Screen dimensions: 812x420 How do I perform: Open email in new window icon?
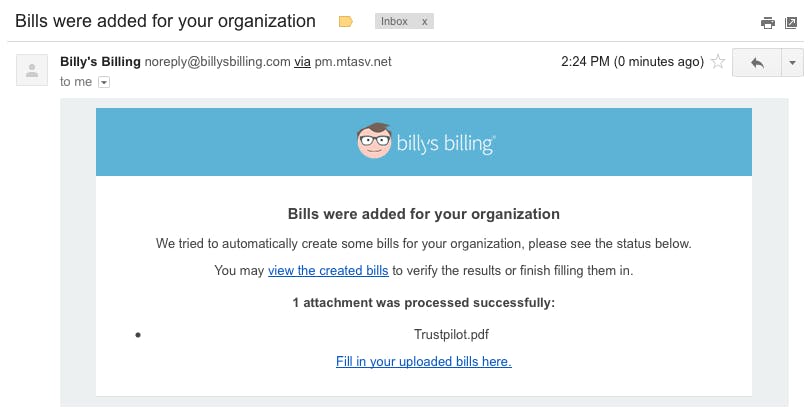point(791,23)
